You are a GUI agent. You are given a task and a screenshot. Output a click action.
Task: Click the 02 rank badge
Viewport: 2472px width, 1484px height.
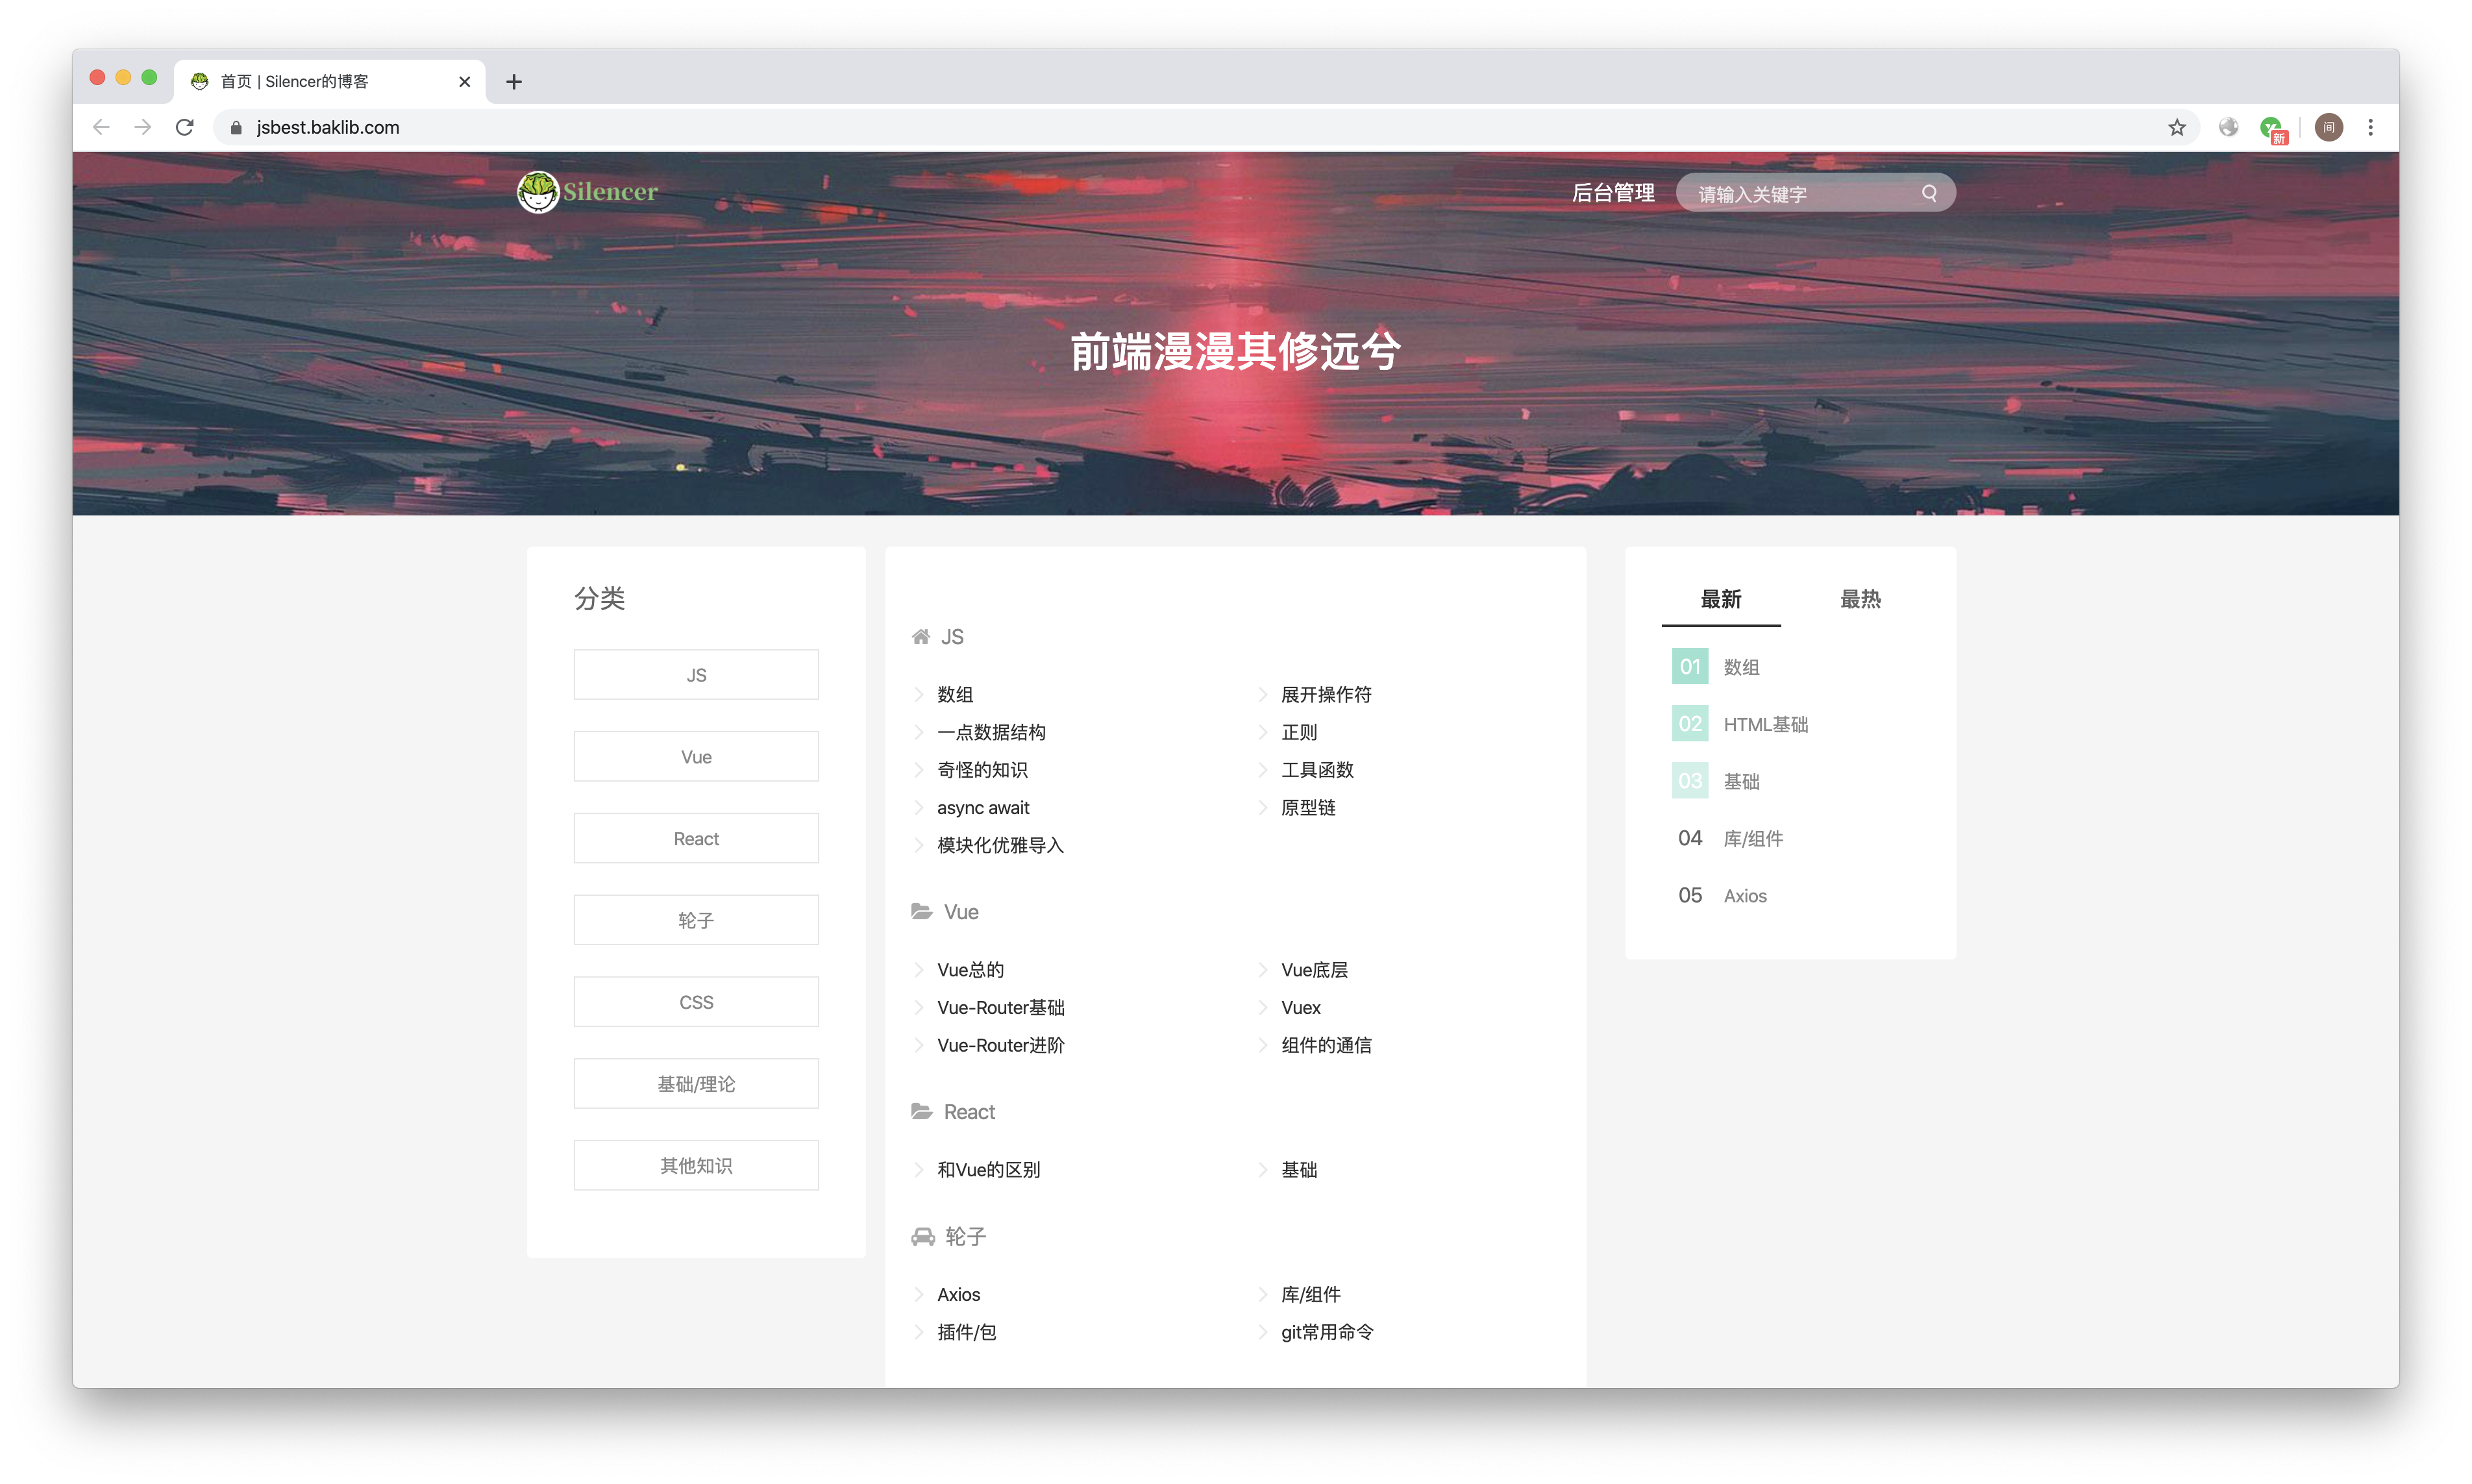(x=1690, y=724)
